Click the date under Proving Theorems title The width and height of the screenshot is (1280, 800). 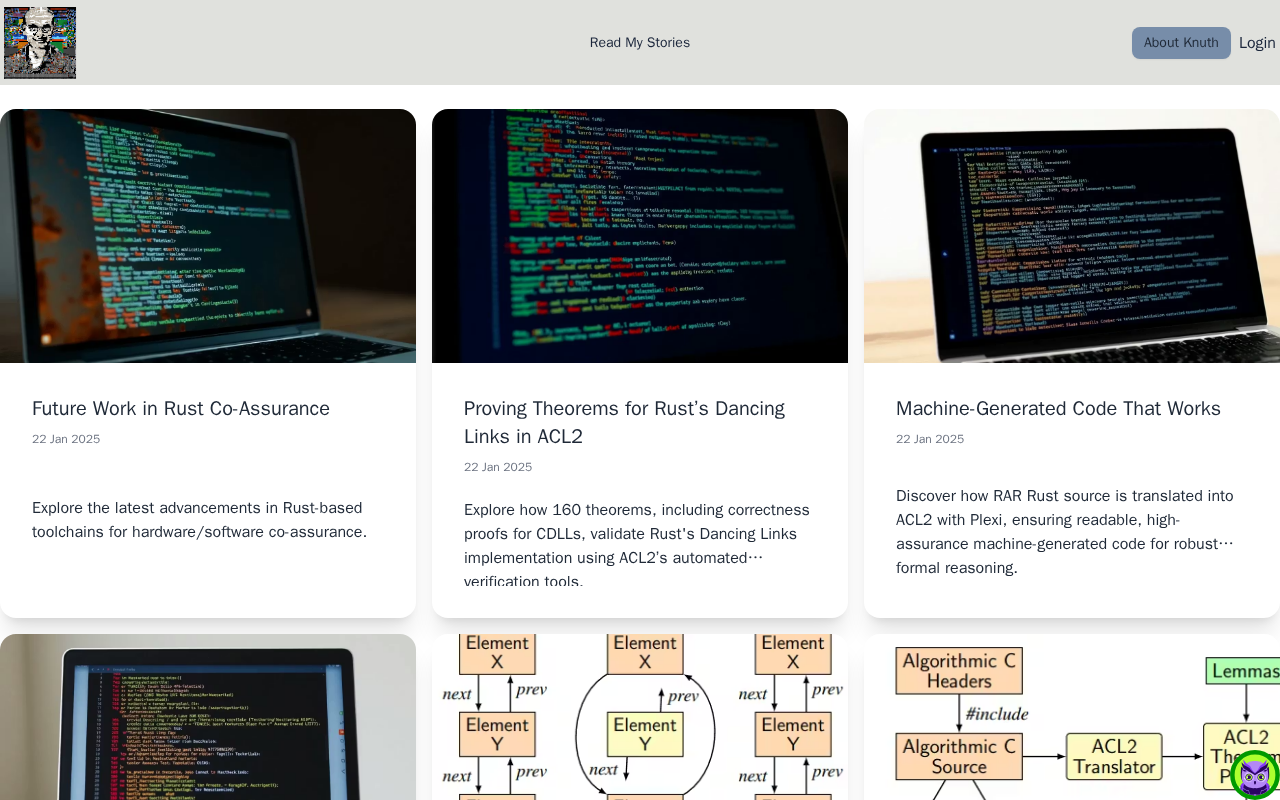498,467
